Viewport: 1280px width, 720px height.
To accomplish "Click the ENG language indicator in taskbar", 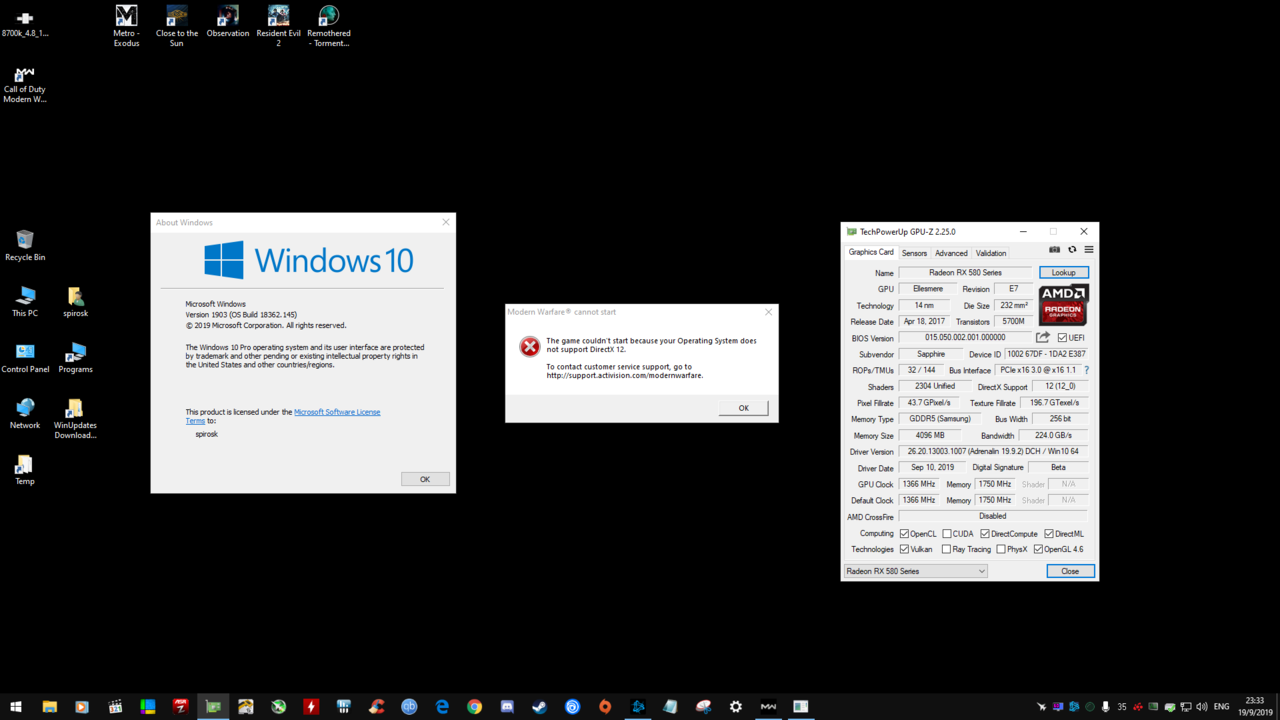I will click(1221, 707).
